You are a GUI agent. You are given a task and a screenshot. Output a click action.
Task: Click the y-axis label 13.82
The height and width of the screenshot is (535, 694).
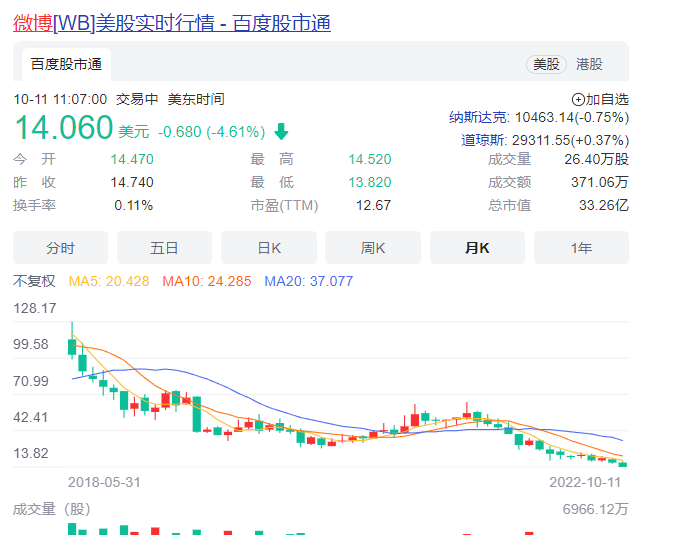31,453
